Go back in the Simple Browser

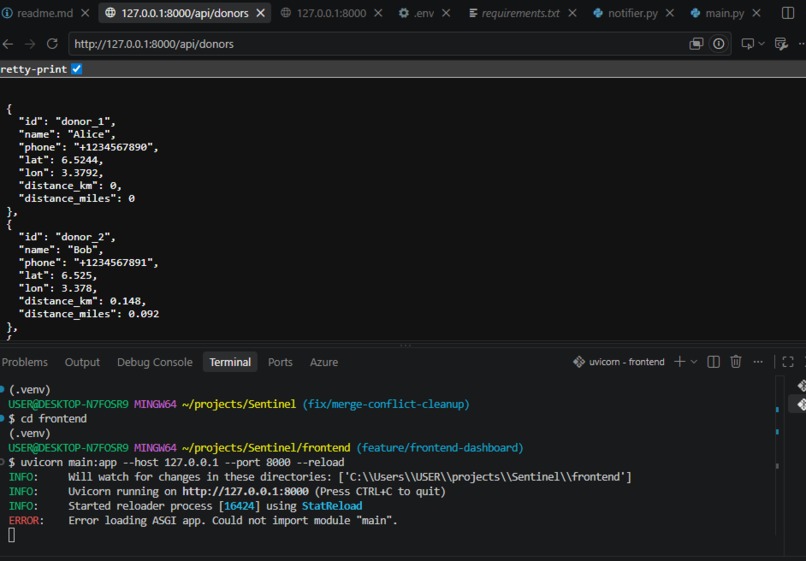(7, 44)
